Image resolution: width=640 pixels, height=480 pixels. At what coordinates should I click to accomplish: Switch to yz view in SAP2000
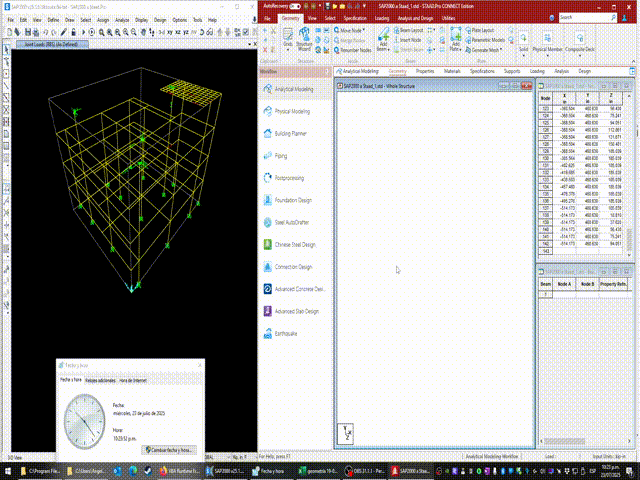pos(186,32)
